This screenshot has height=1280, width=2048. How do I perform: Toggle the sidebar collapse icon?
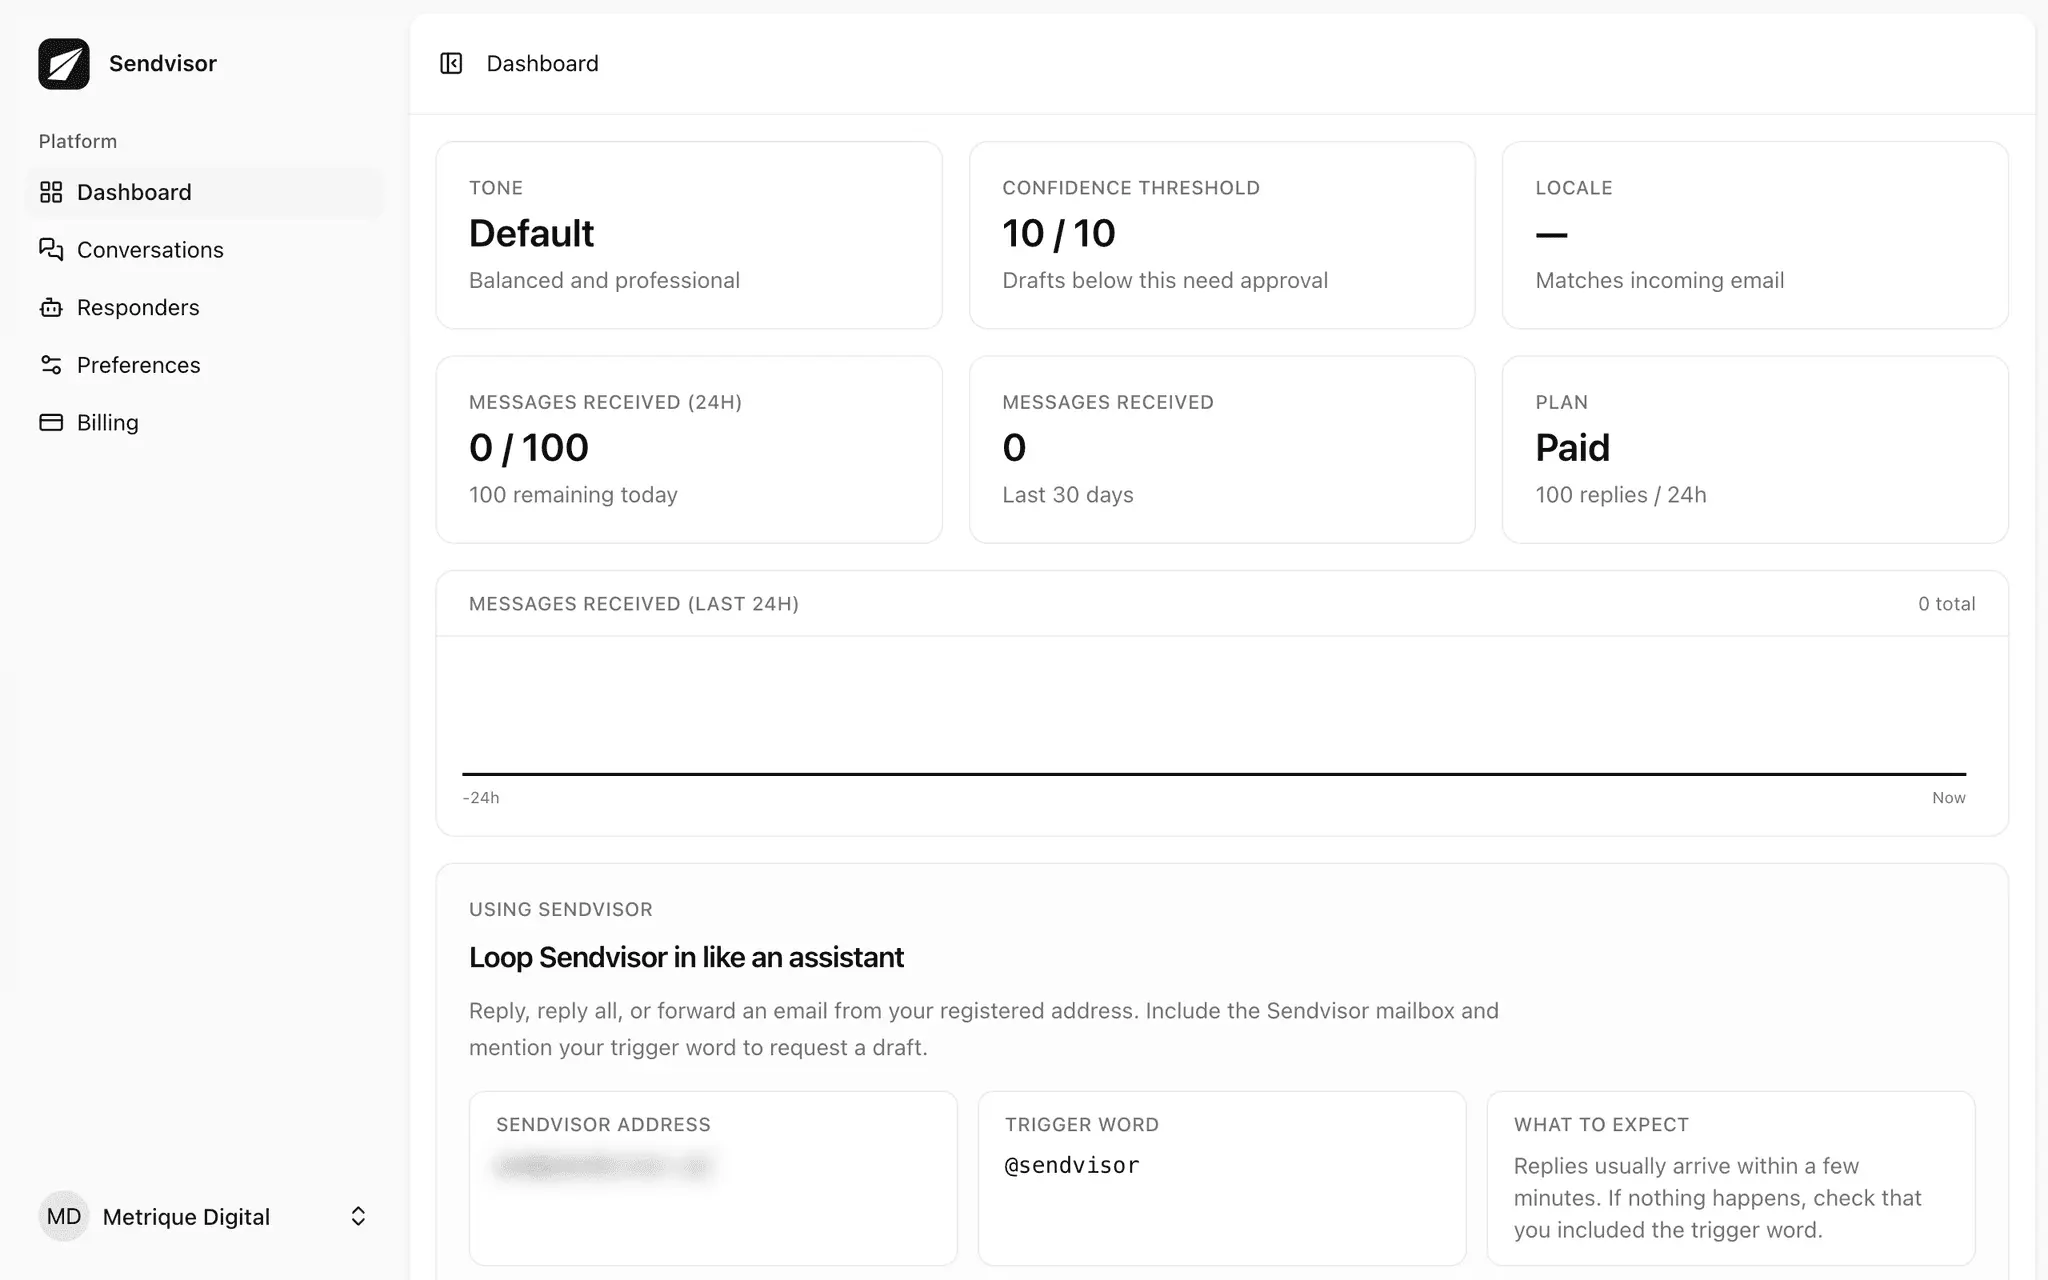[x=451, y=64]
